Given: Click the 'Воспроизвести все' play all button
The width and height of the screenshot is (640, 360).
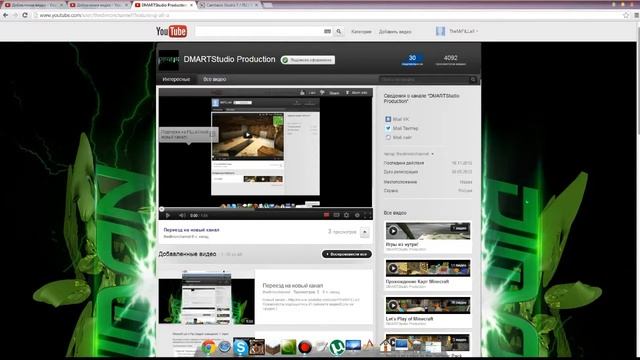Looking at the screenshot, I should coord(347,254).
